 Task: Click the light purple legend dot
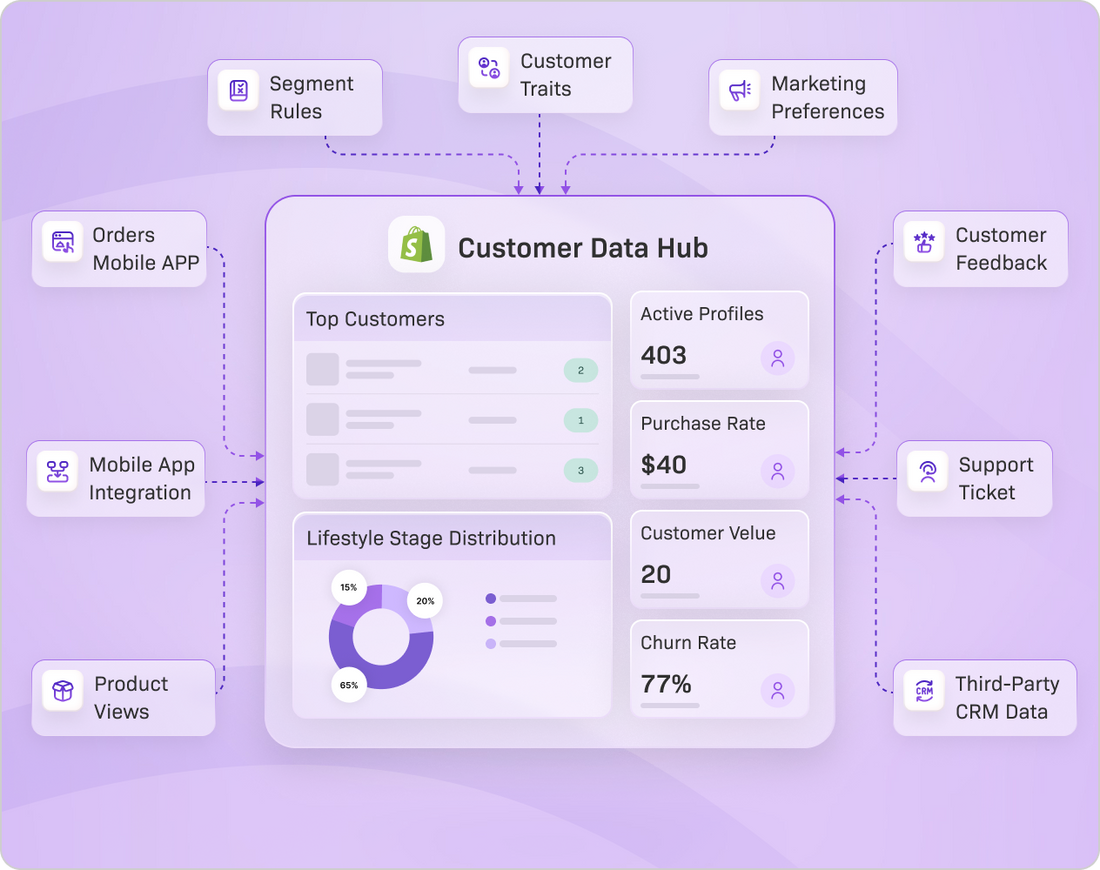point(491,643)
